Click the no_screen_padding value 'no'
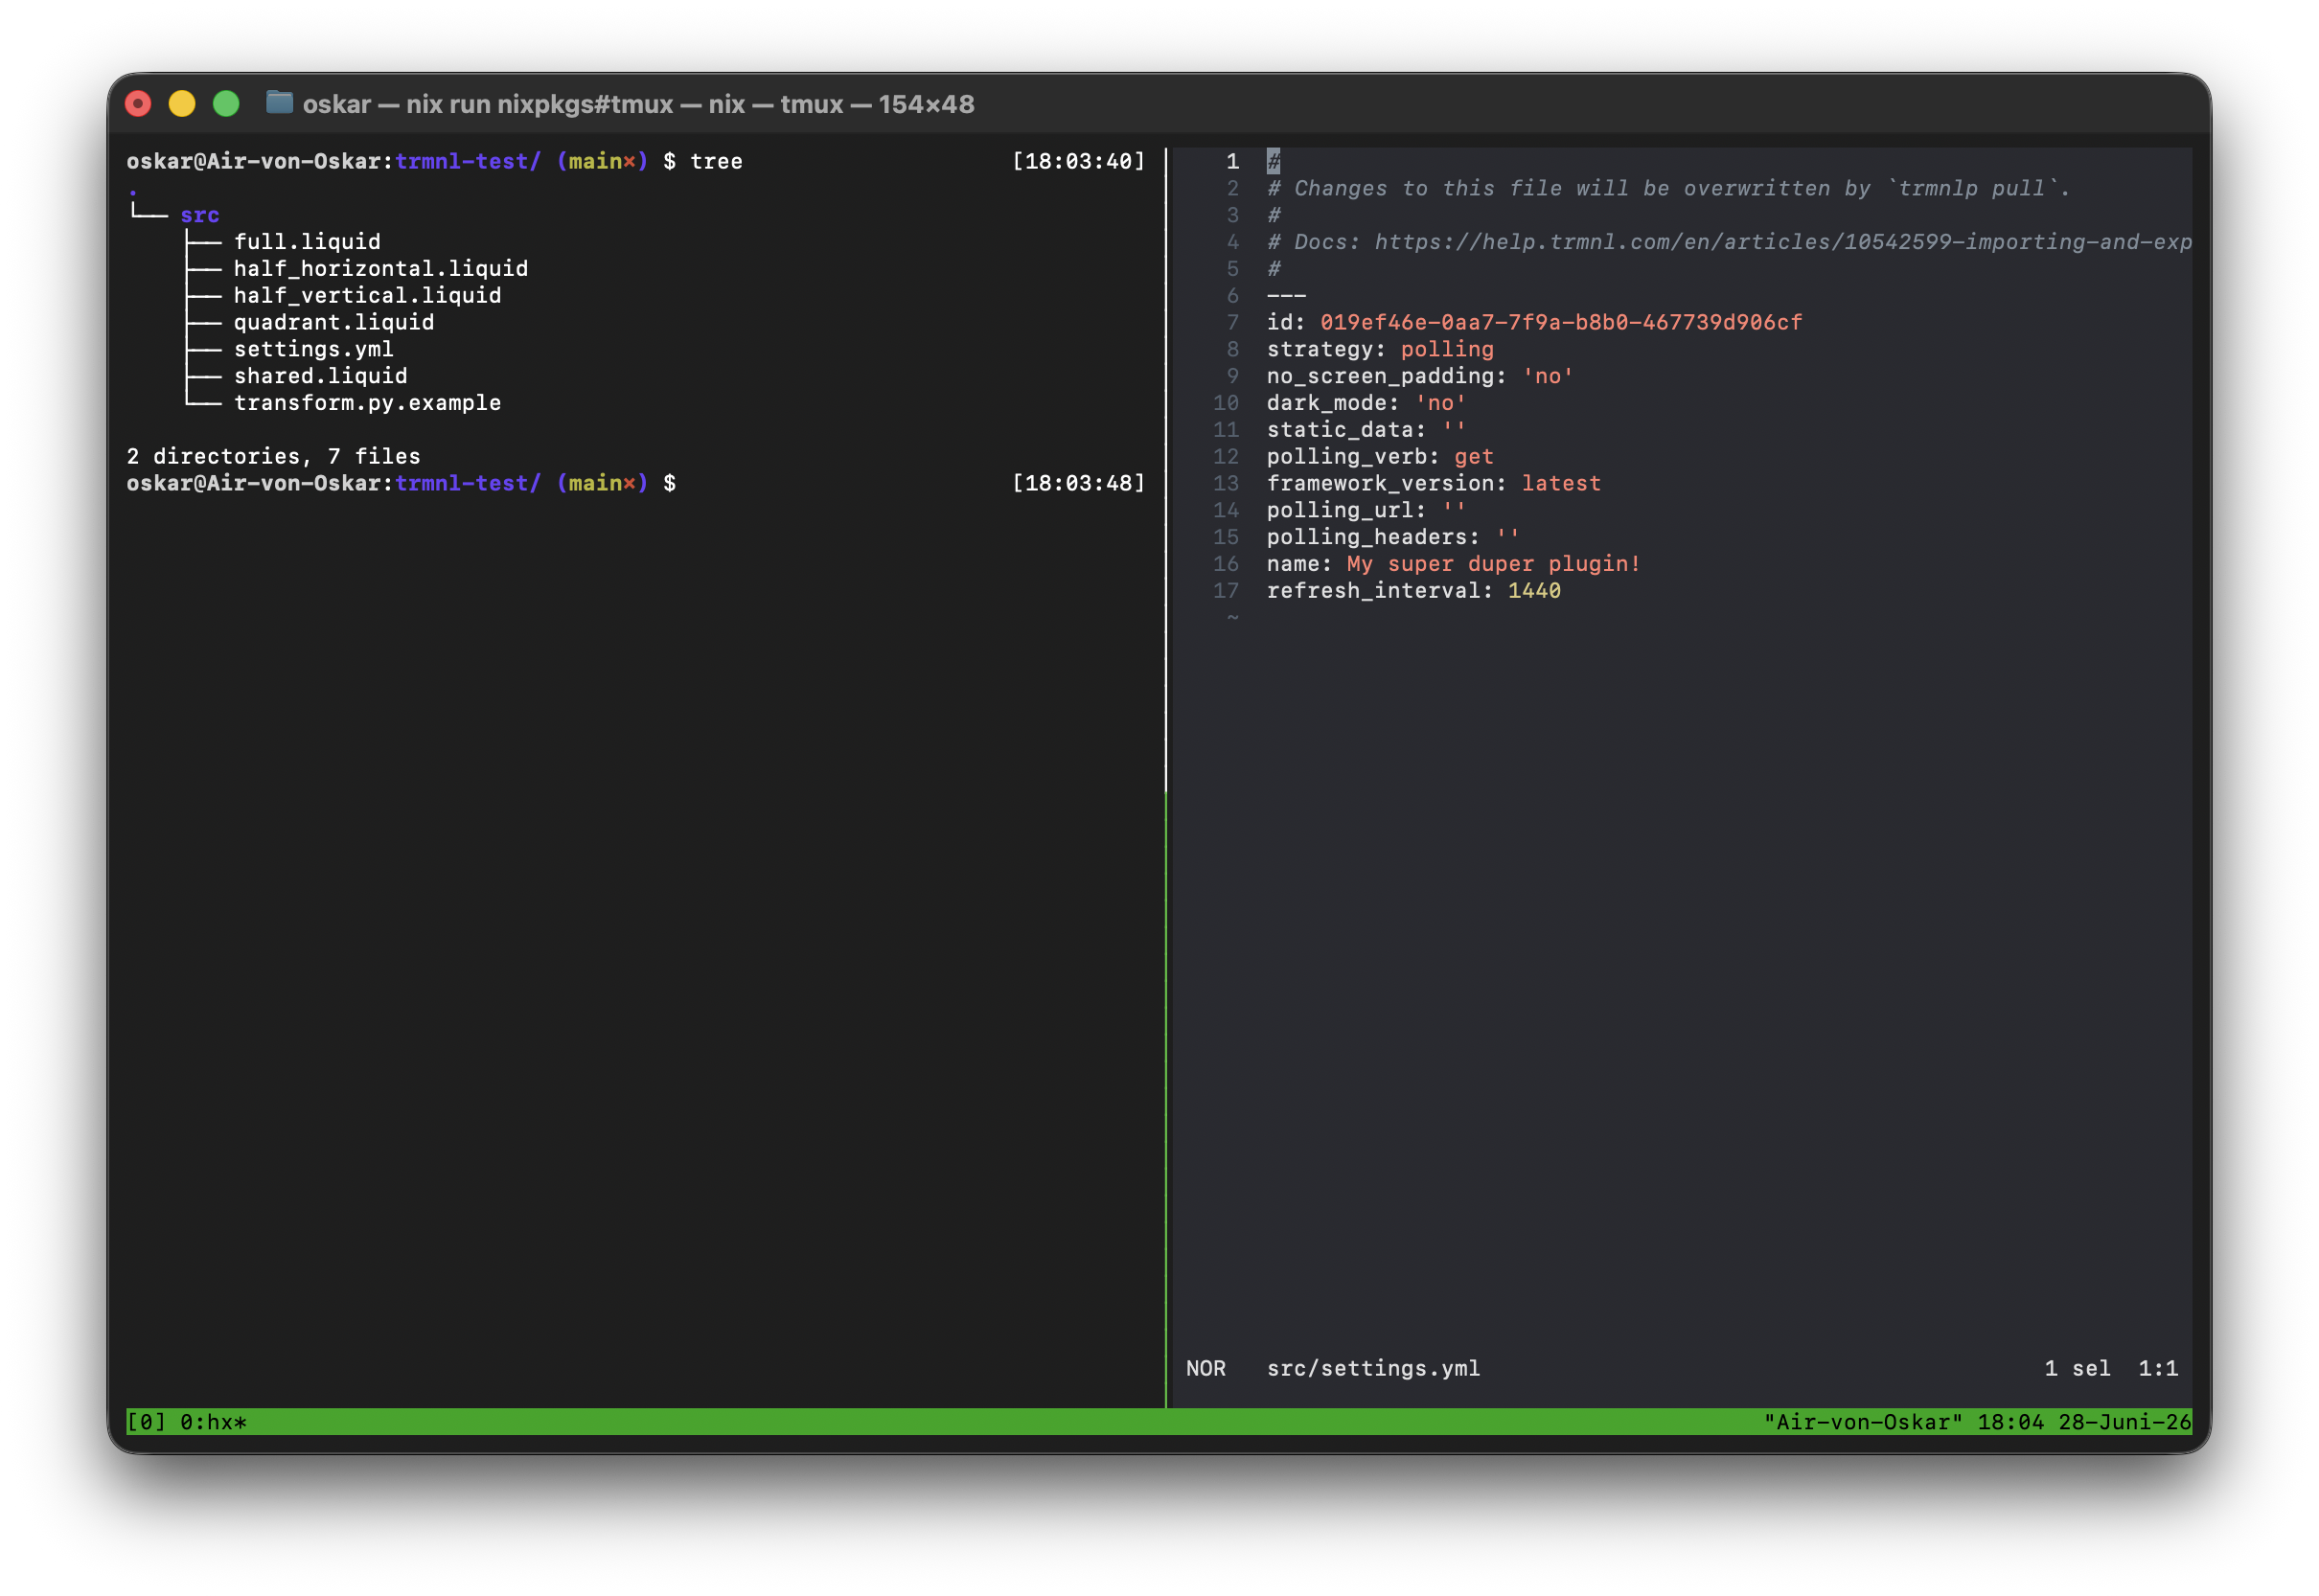The width and height of the screenshot is (2319, 1596). coord(1548,376)
